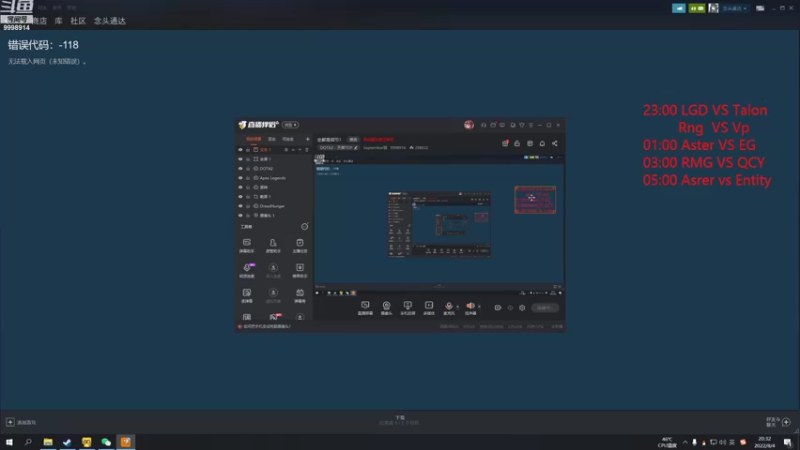Toggle visibility of the 文本 1 source

[240, 150]
